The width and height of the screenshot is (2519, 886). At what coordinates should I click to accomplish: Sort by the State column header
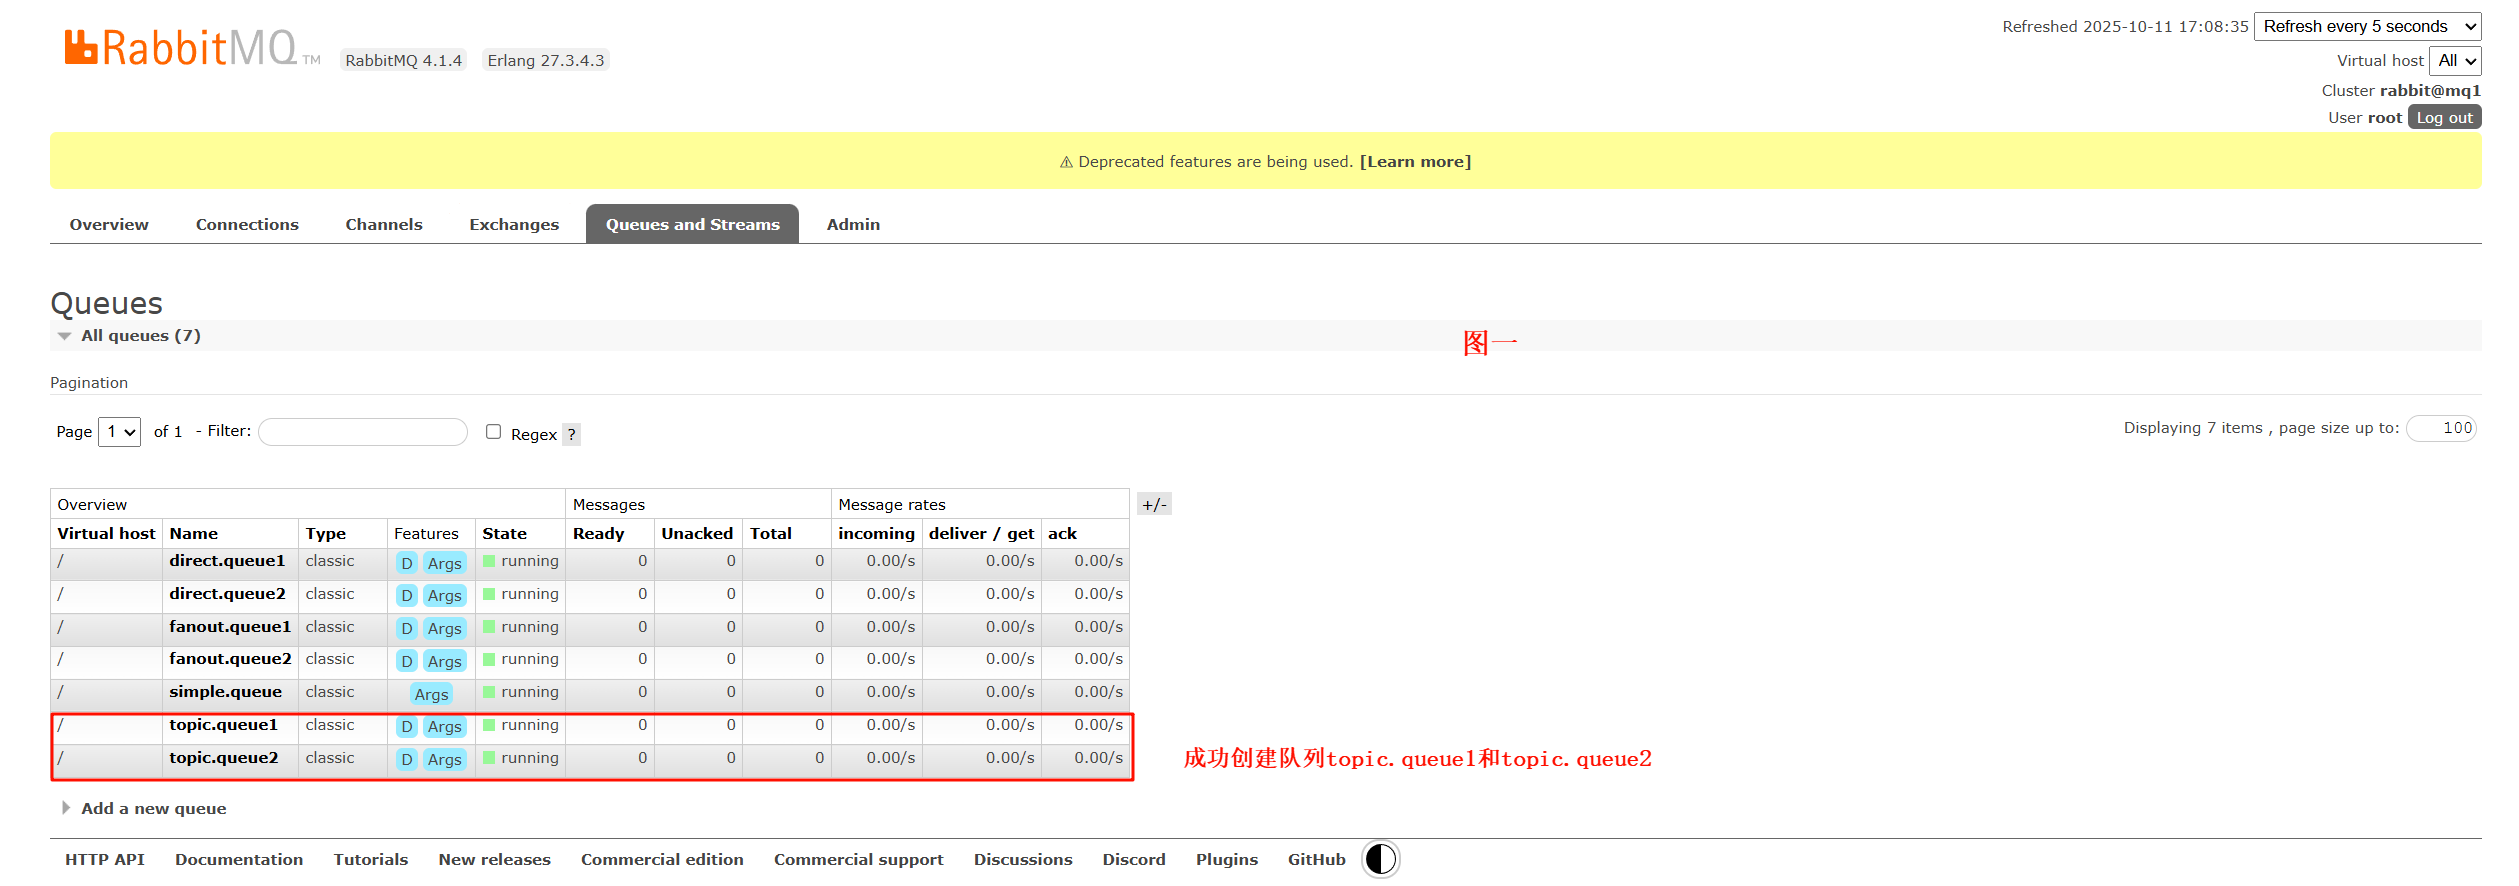(504, 533)
